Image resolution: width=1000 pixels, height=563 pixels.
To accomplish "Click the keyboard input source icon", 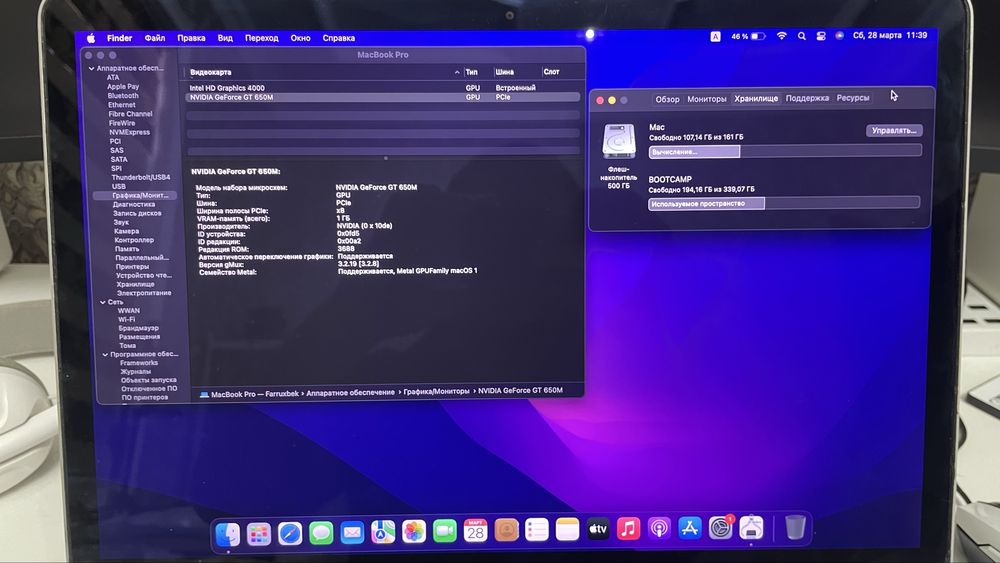I will tap(716, 37).
